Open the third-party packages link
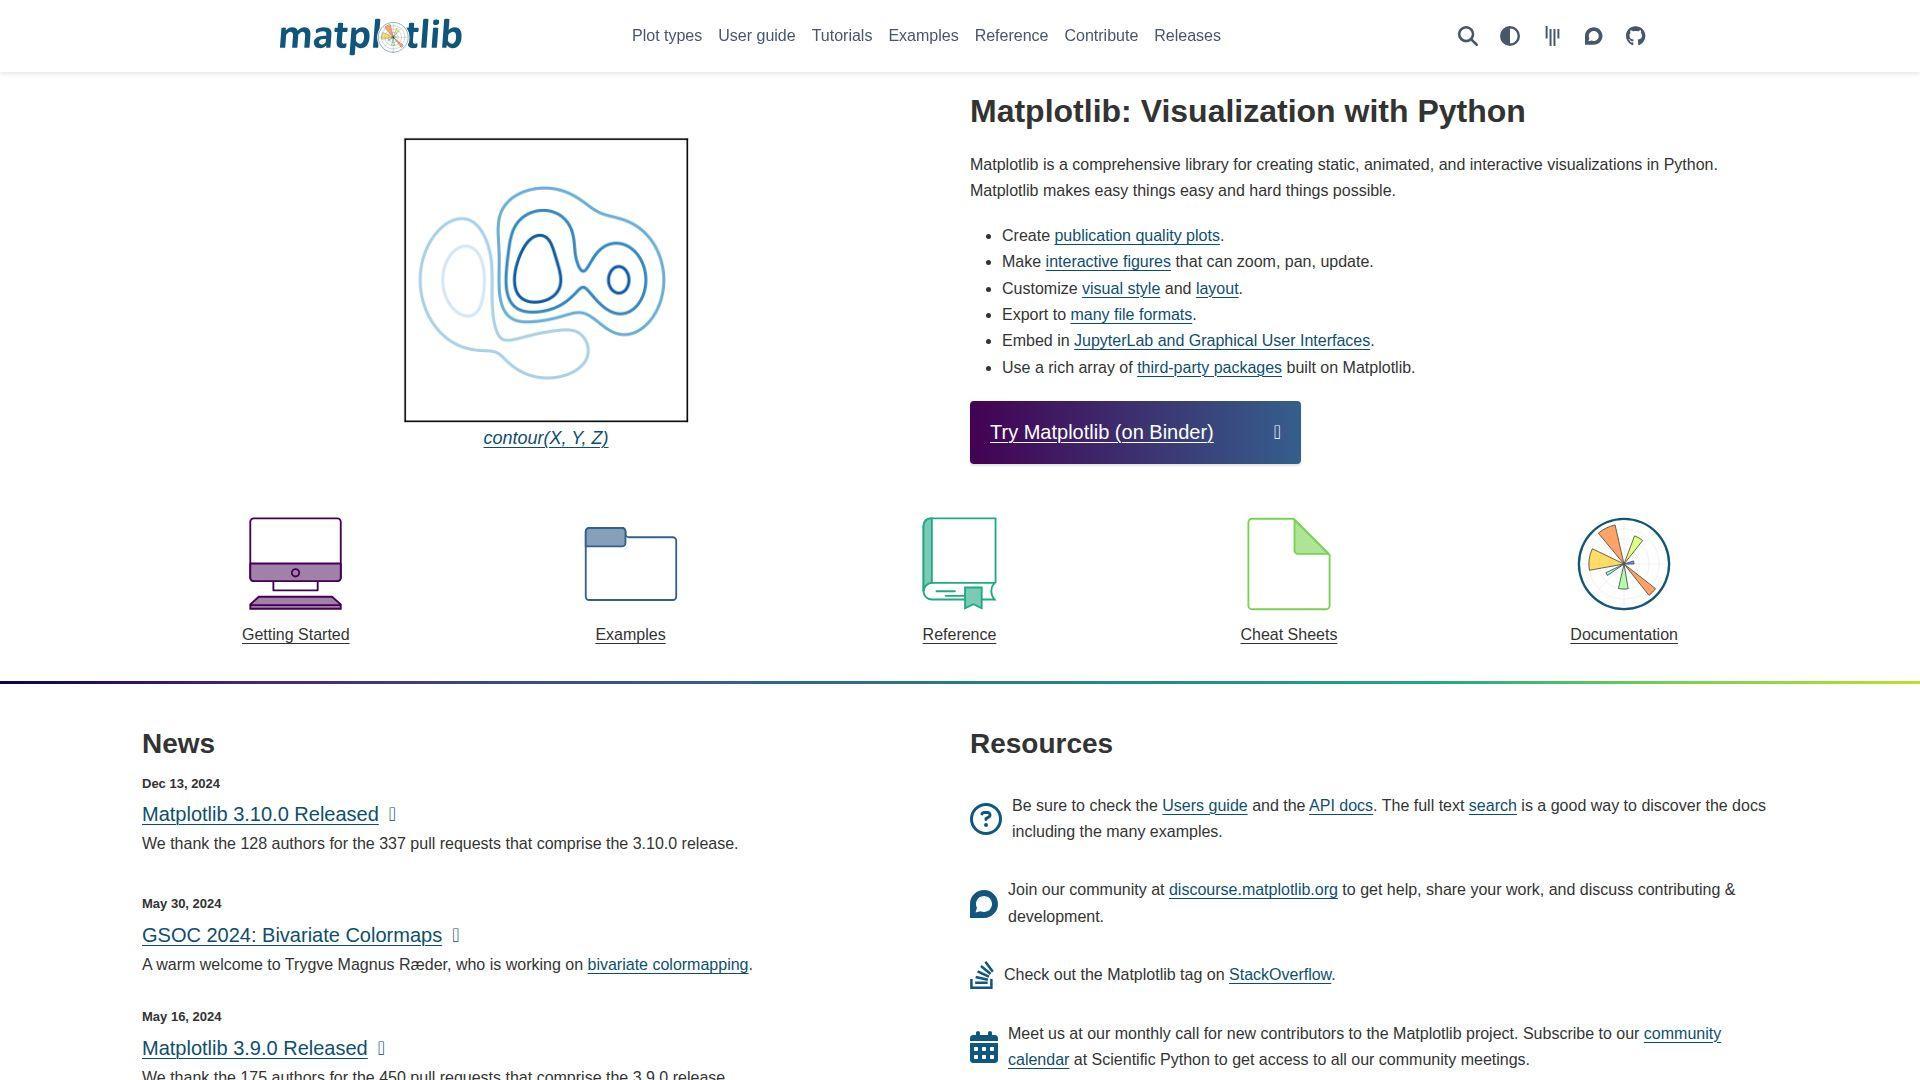1920x1080 pixels. [x=1208, y=367]
